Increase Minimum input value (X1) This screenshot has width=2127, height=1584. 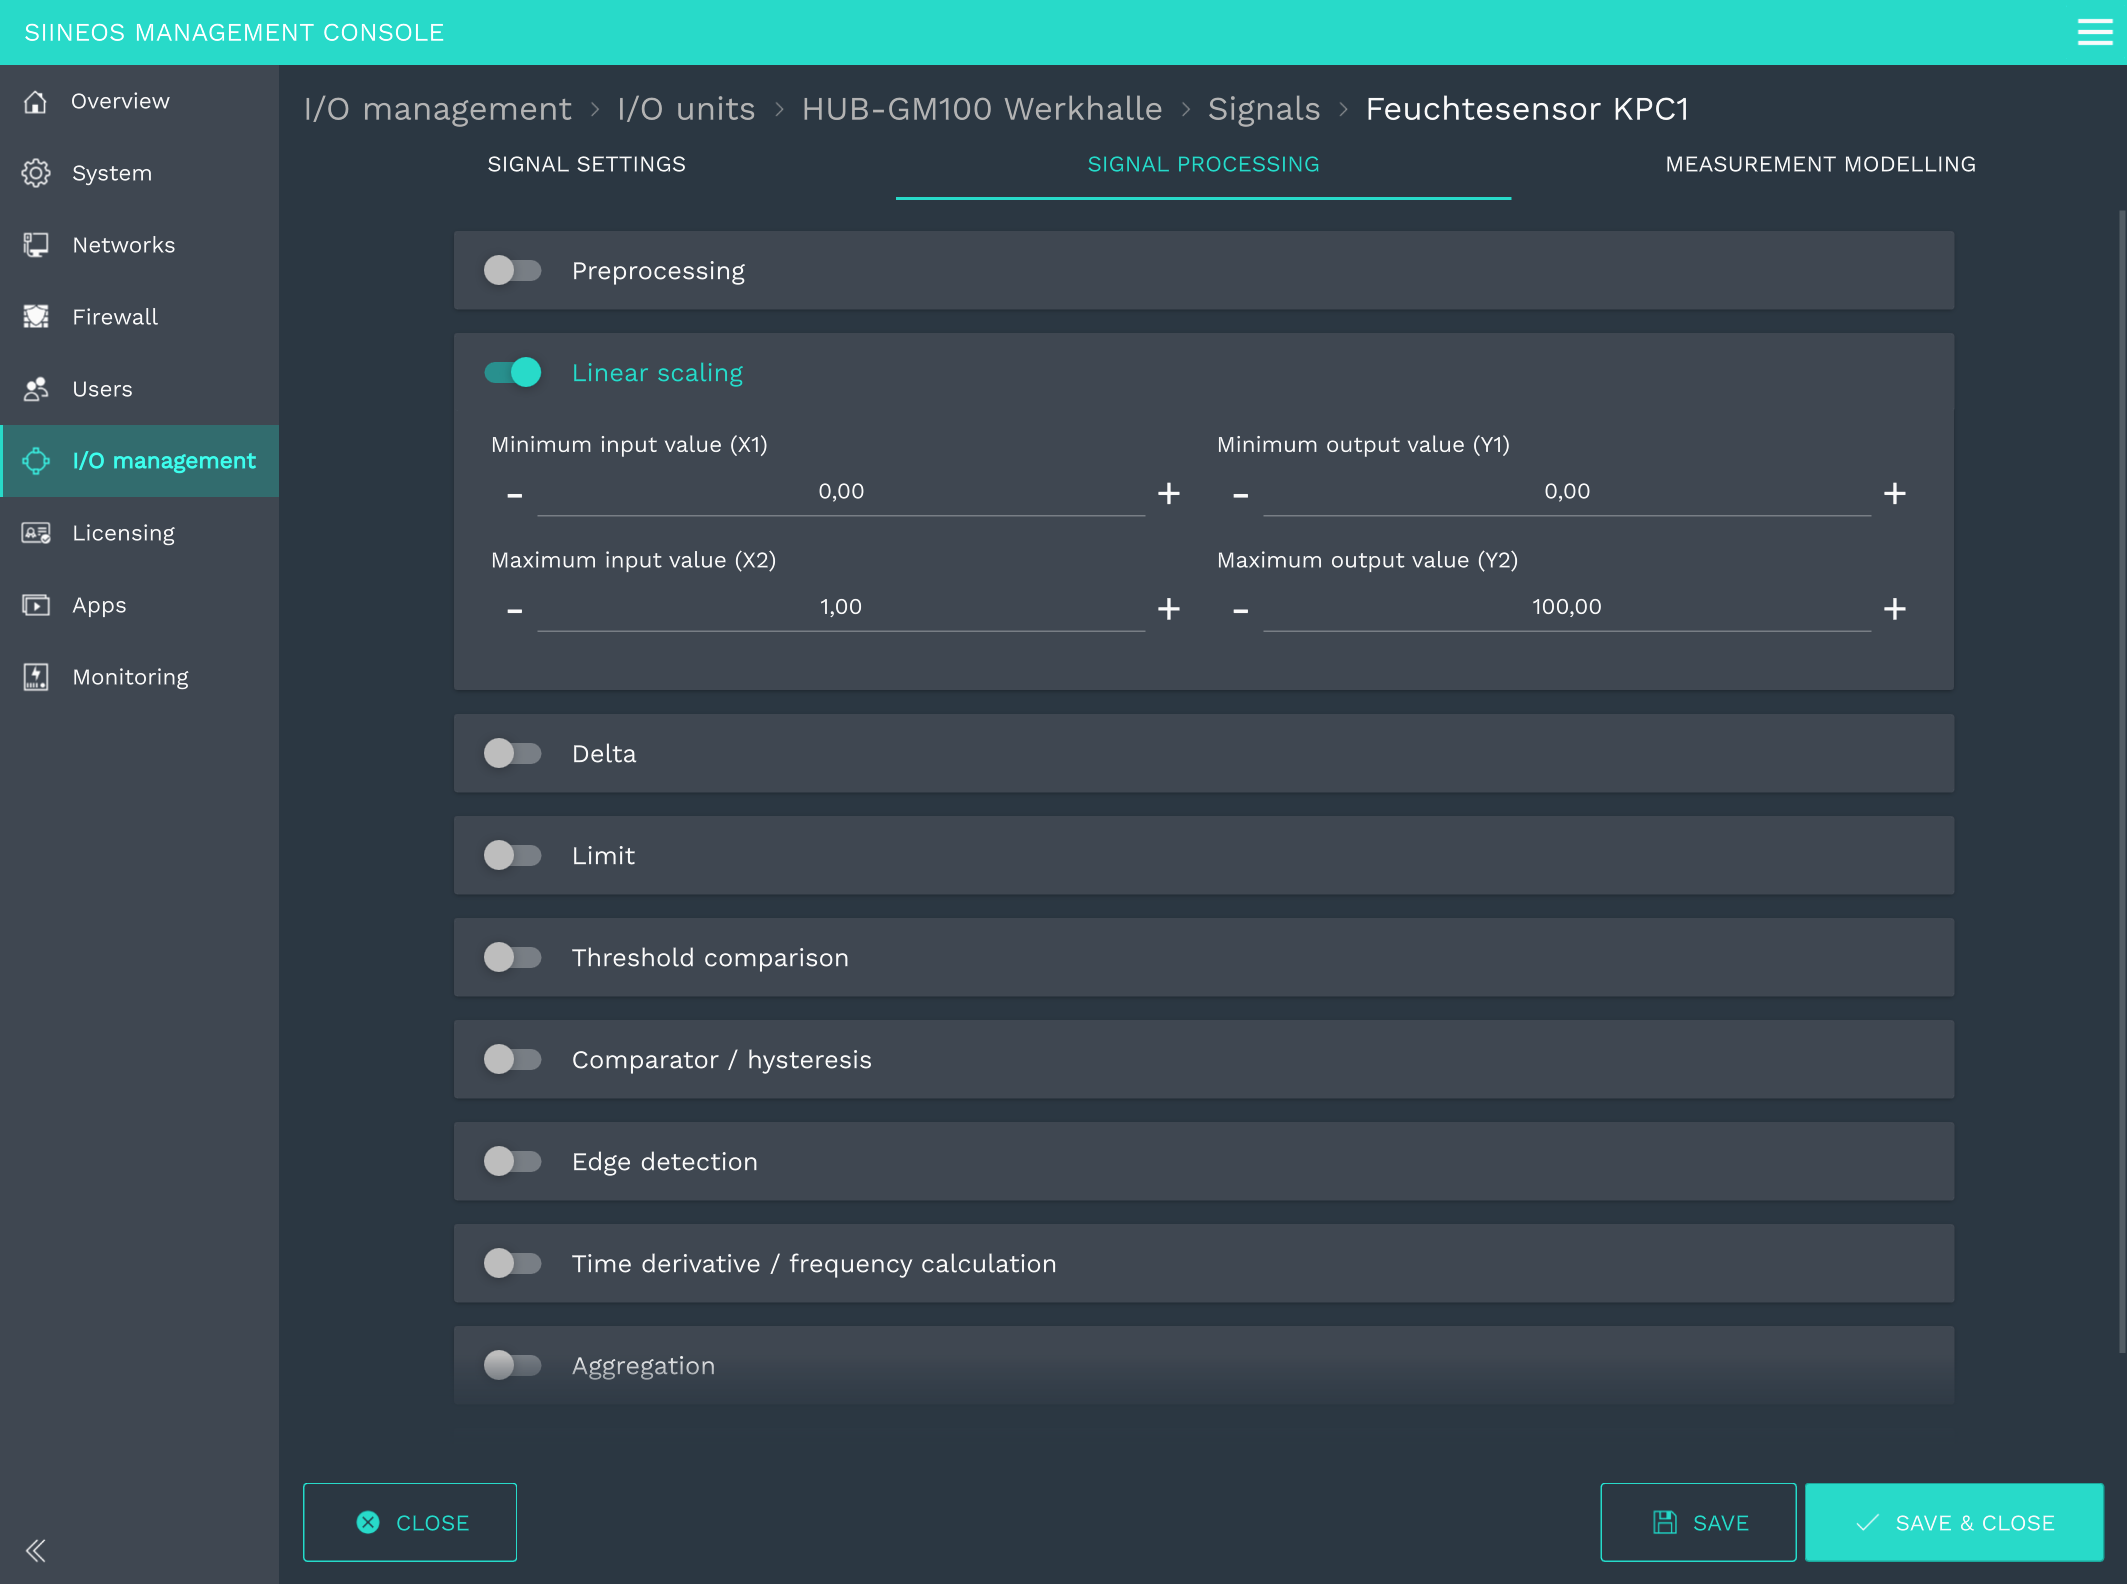1169,493
